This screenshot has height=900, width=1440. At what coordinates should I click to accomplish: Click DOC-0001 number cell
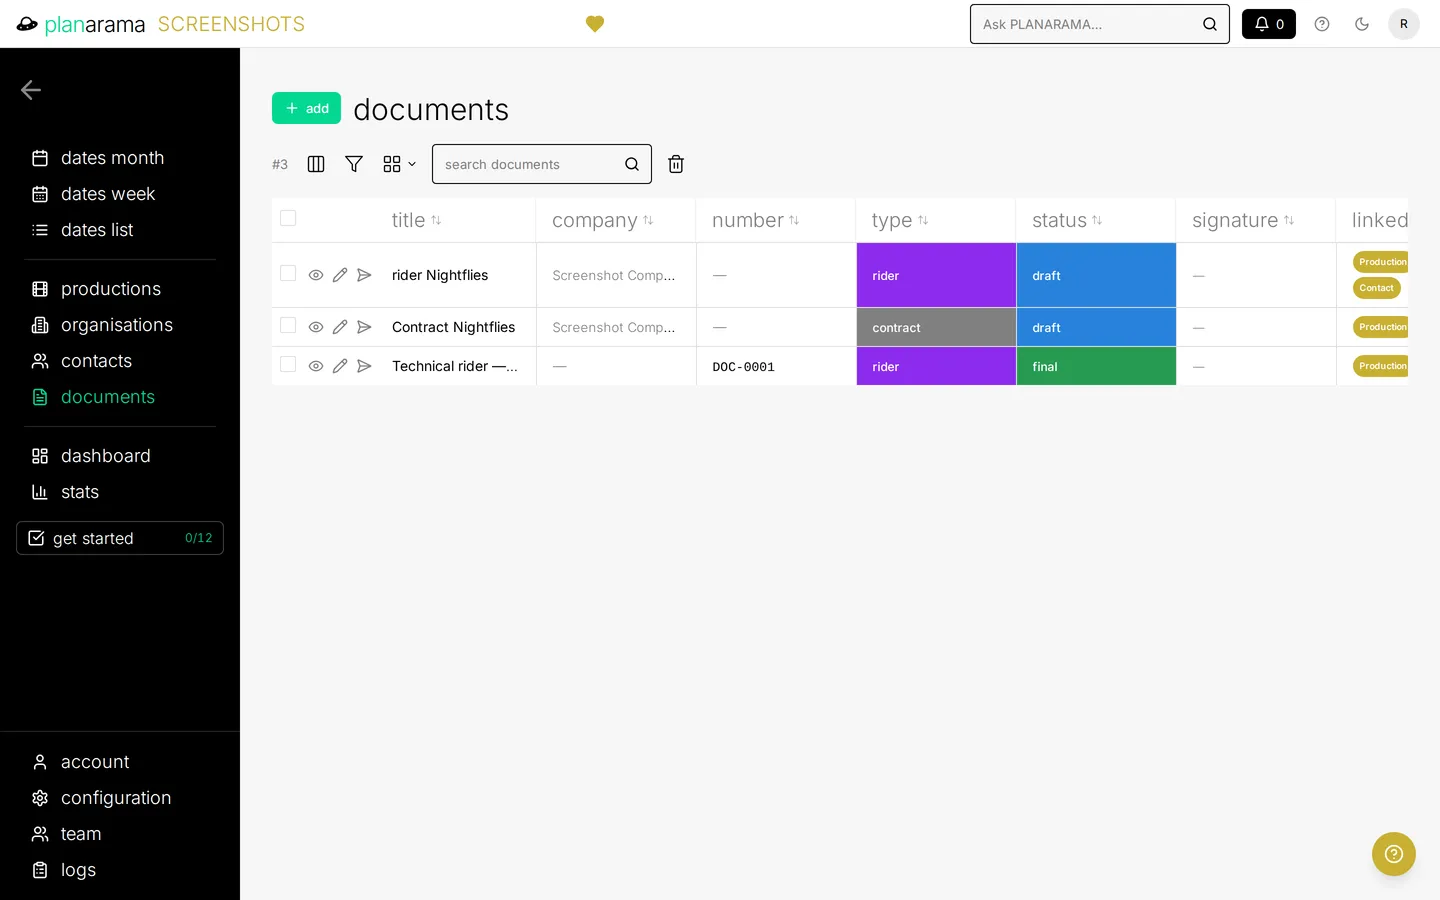pyautogui.click(x=743, y=367)
